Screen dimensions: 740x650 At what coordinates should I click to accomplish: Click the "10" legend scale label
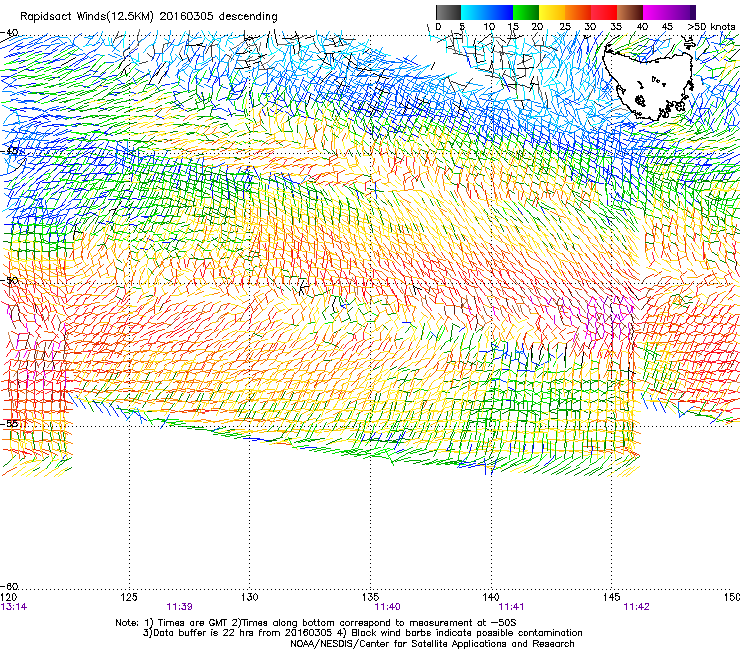click(x=489, y=27)
